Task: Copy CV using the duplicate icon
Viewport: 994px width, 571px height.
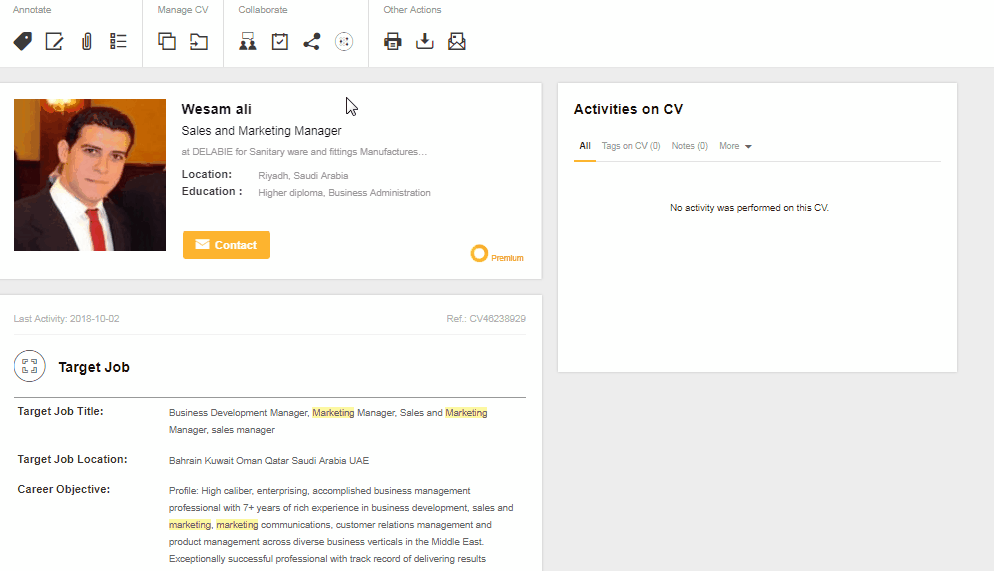Action: [167, 42]
